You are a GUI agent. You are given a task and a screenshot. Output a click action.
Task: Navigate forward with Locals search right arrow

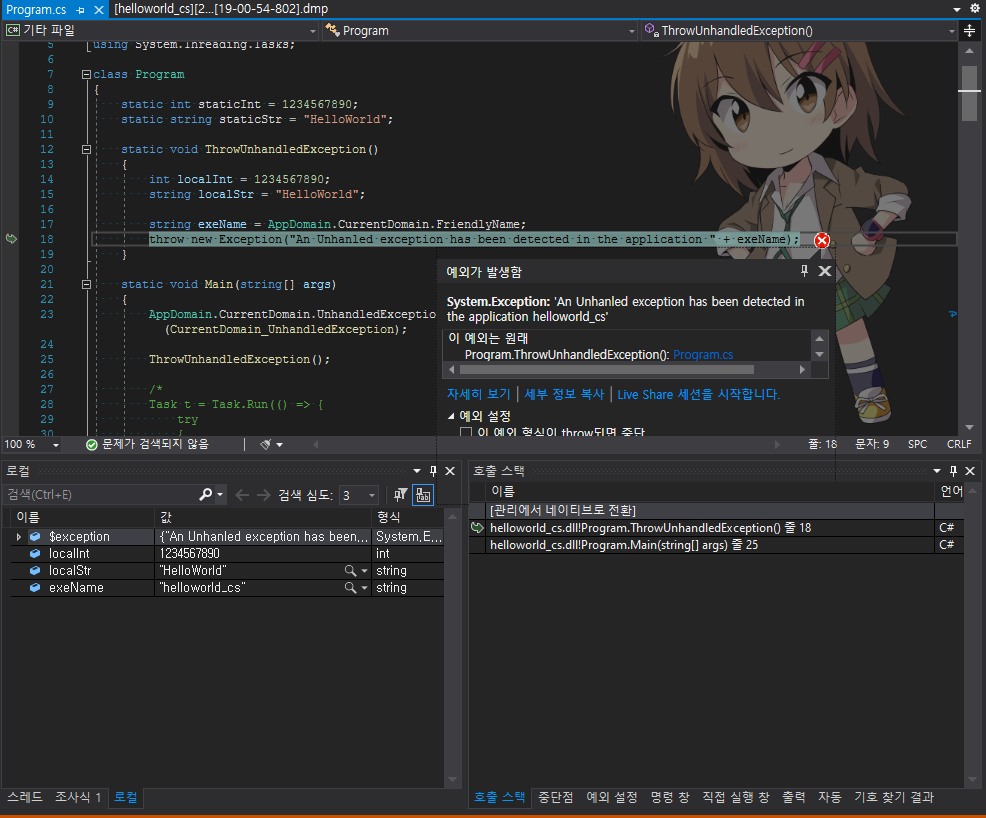pyautogui.click(x=263, y=495)
